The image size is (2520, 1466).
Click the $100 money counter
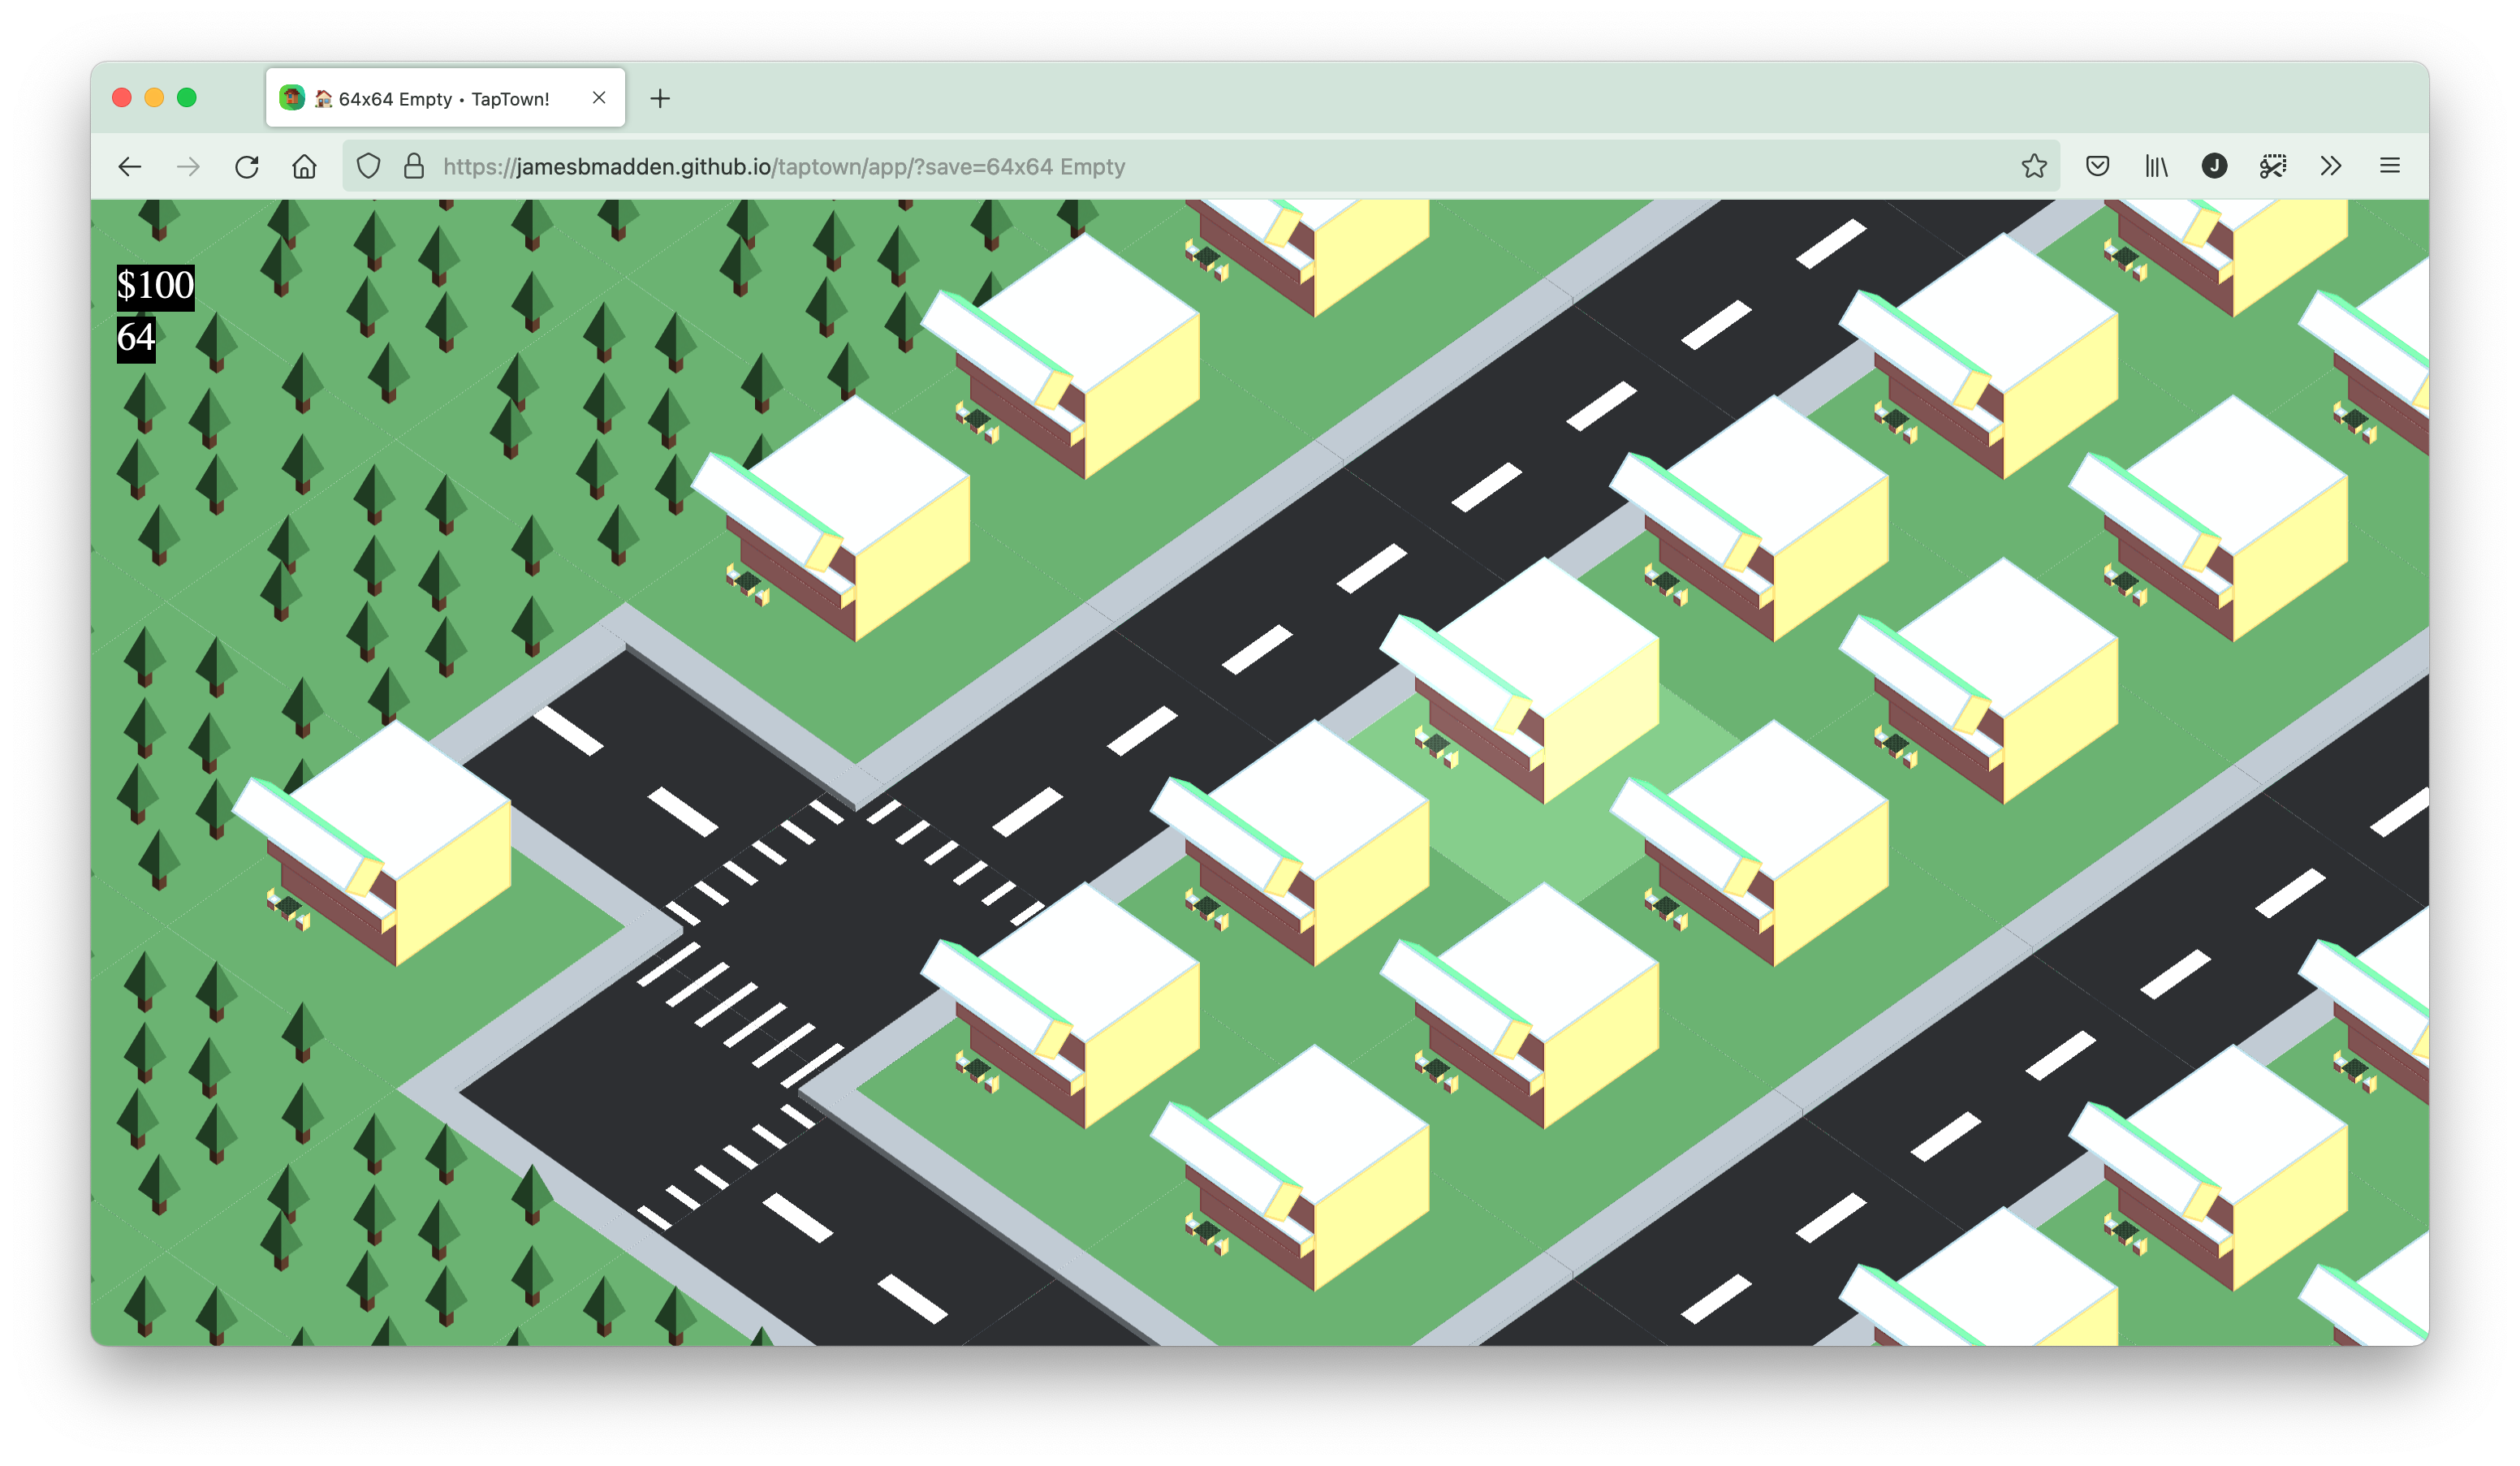coord(155,286)
